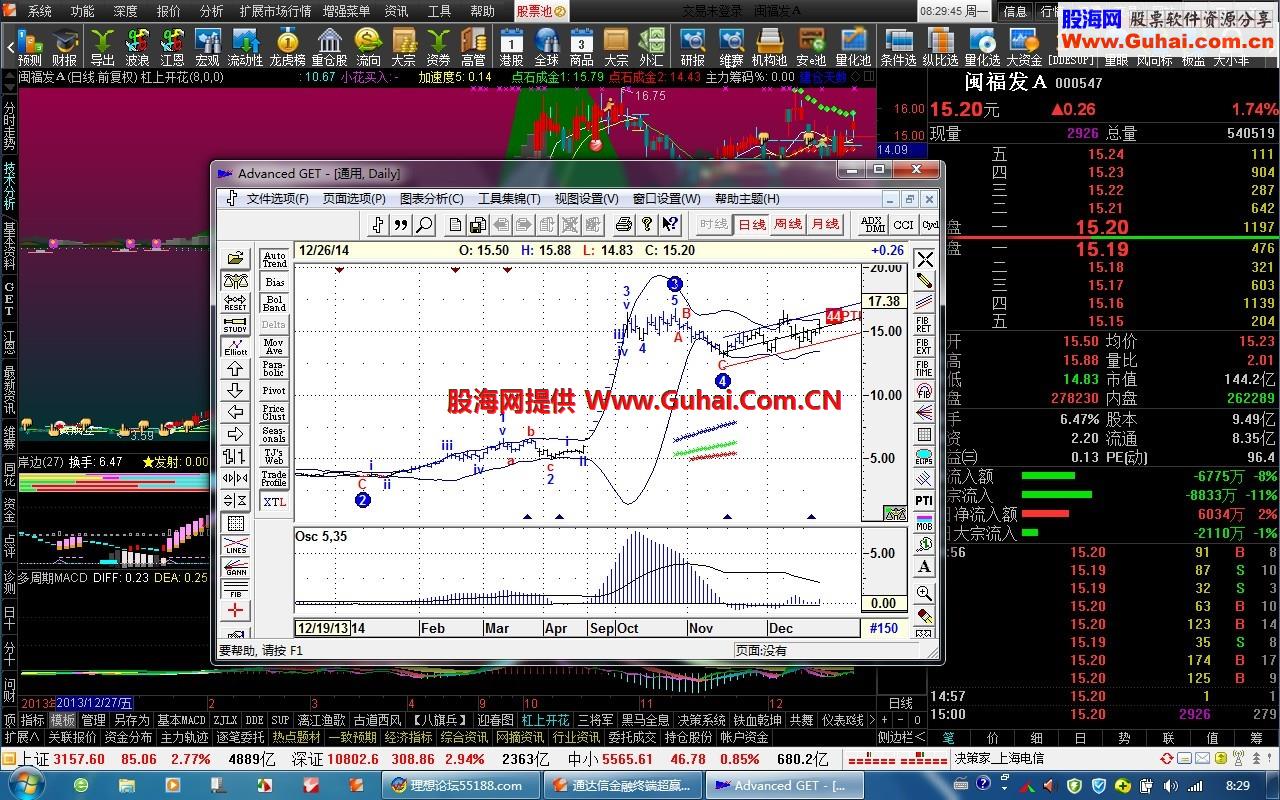Toggle the Trade Profile study
Screen dimensions: 1280x800
click(274, 479)
